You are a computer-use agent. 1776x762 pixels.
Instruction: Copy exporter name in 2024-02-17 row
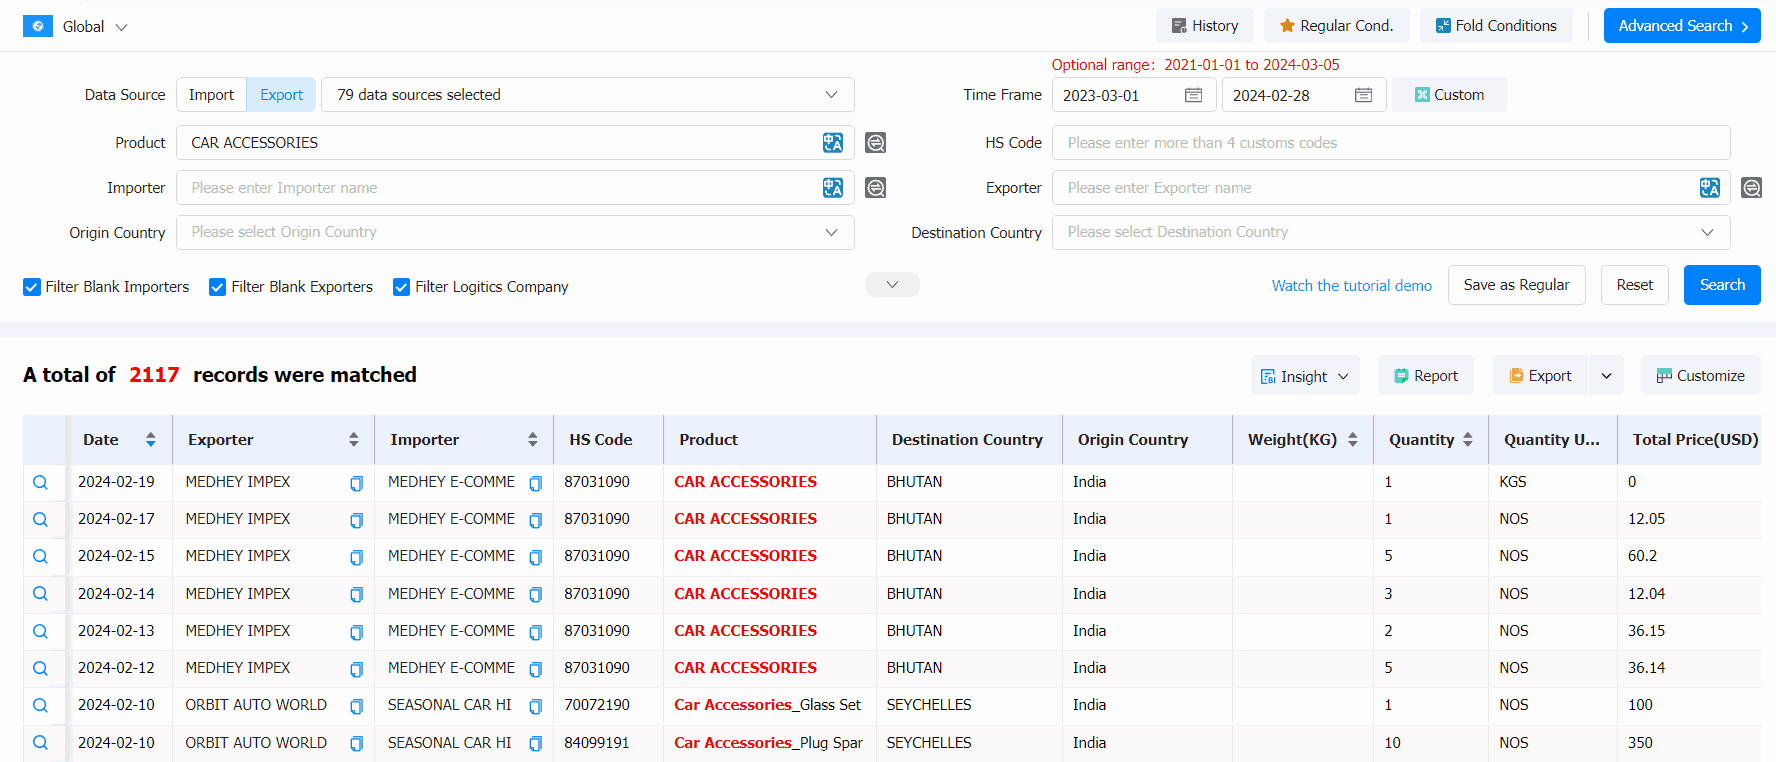pyautogui.click(x=356, y=520)
